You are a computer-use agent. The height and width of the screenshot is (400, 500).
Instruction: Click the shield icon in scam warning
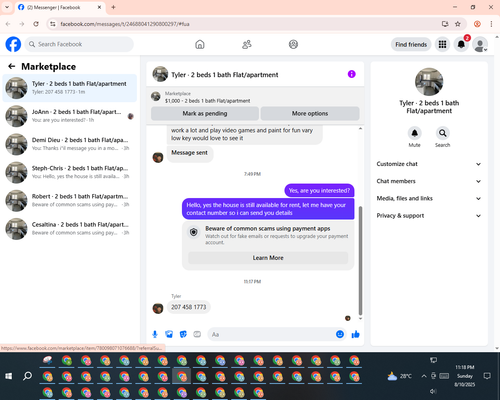point(194,232)
